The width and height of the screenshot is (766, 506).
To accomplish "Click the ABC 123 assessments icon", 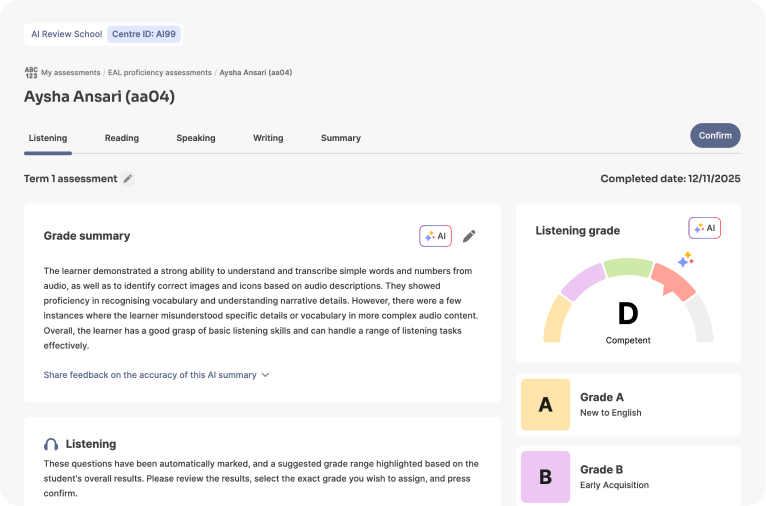I will coord(31,73).
